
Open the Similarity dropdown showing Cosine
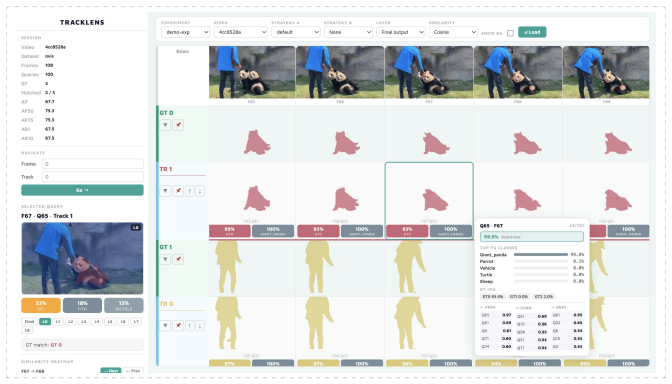(453, 32)
